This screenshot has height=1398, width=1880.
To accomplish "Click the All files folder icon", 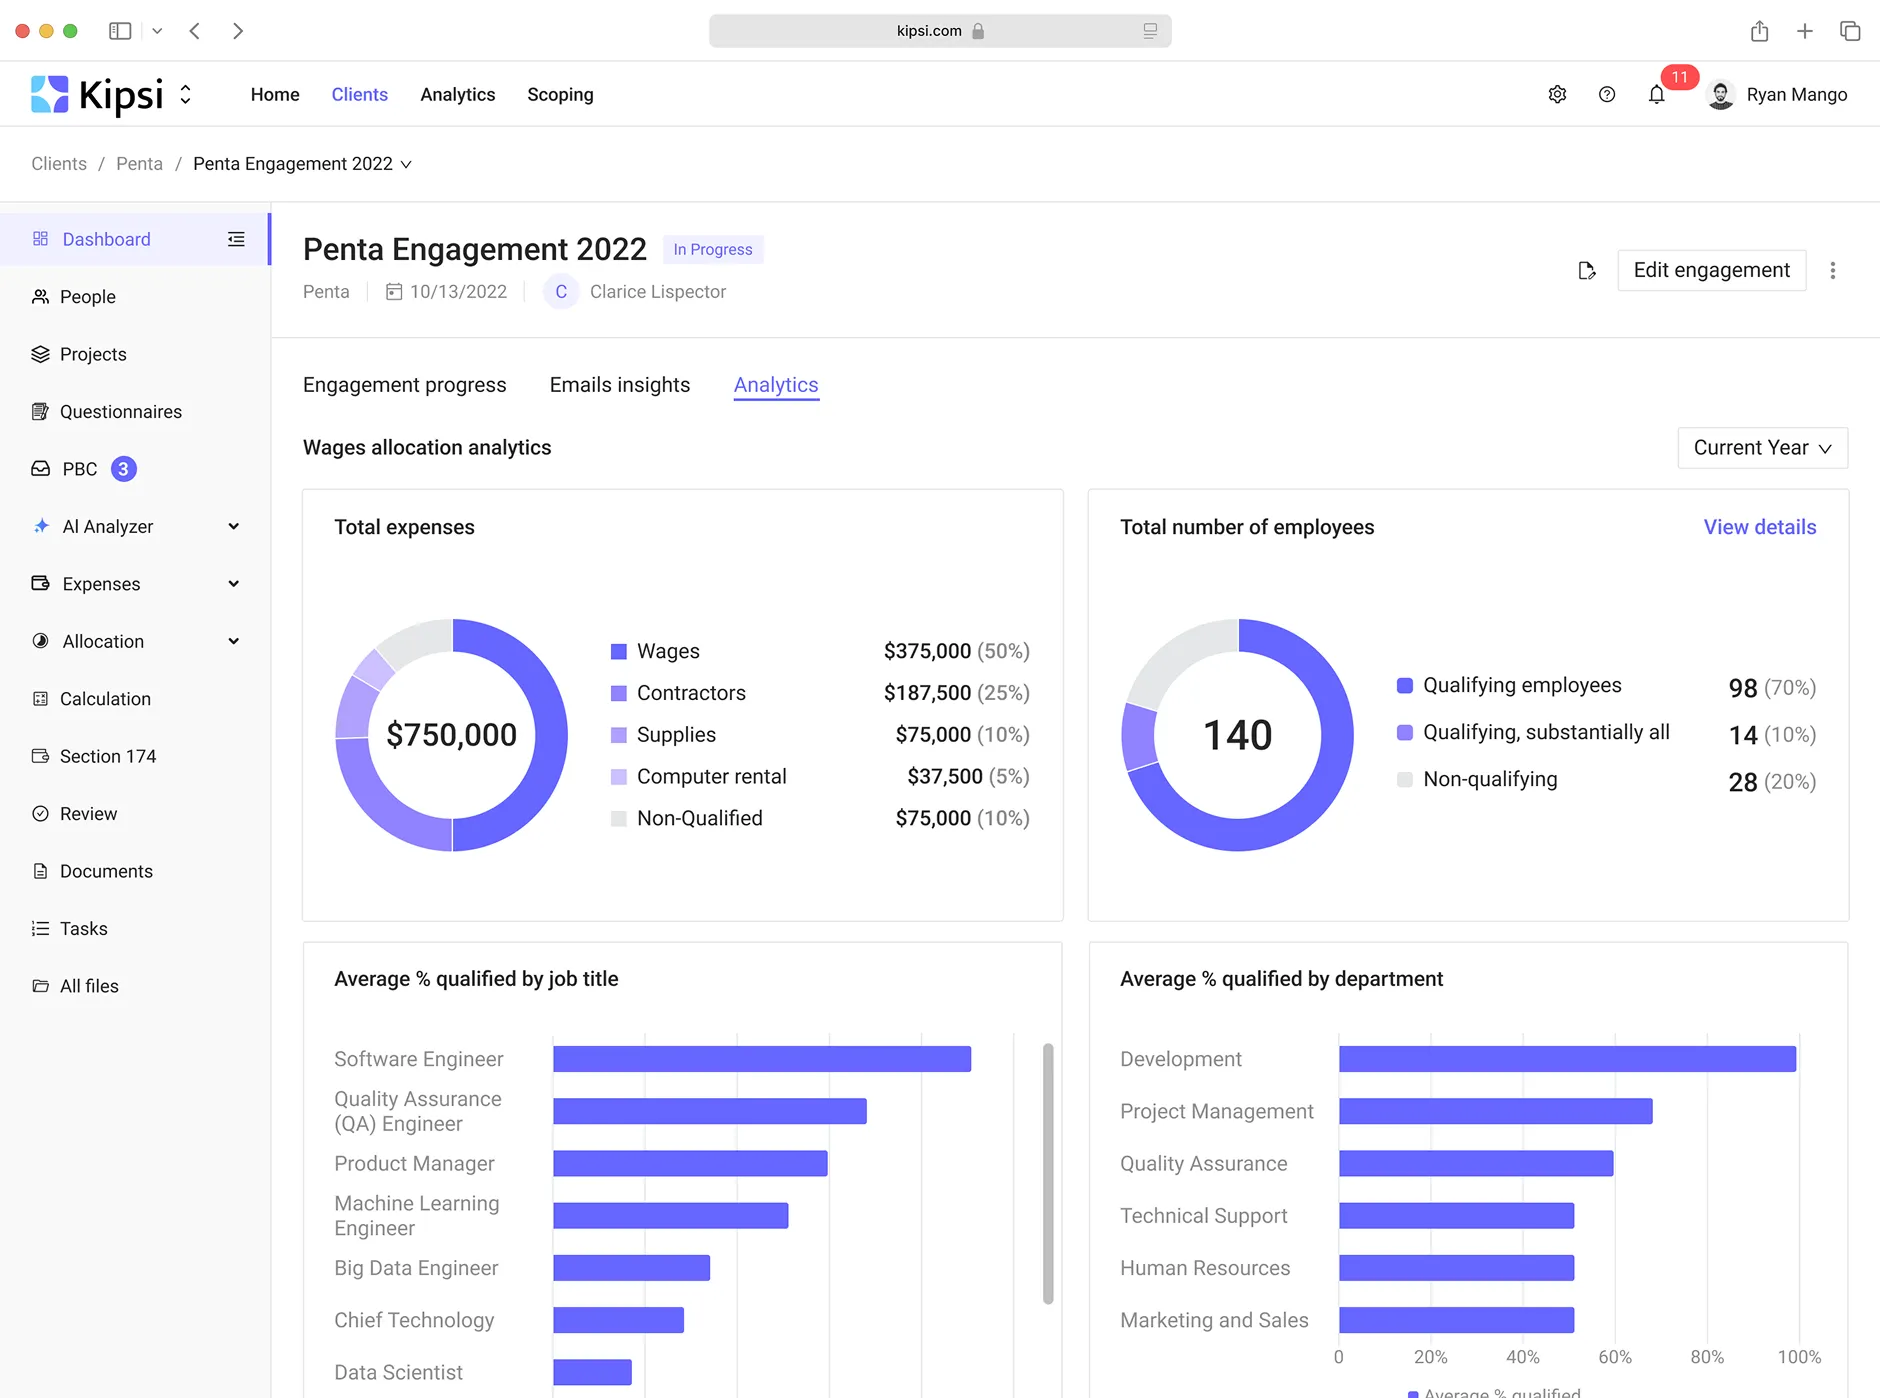I will pos(40,986).
